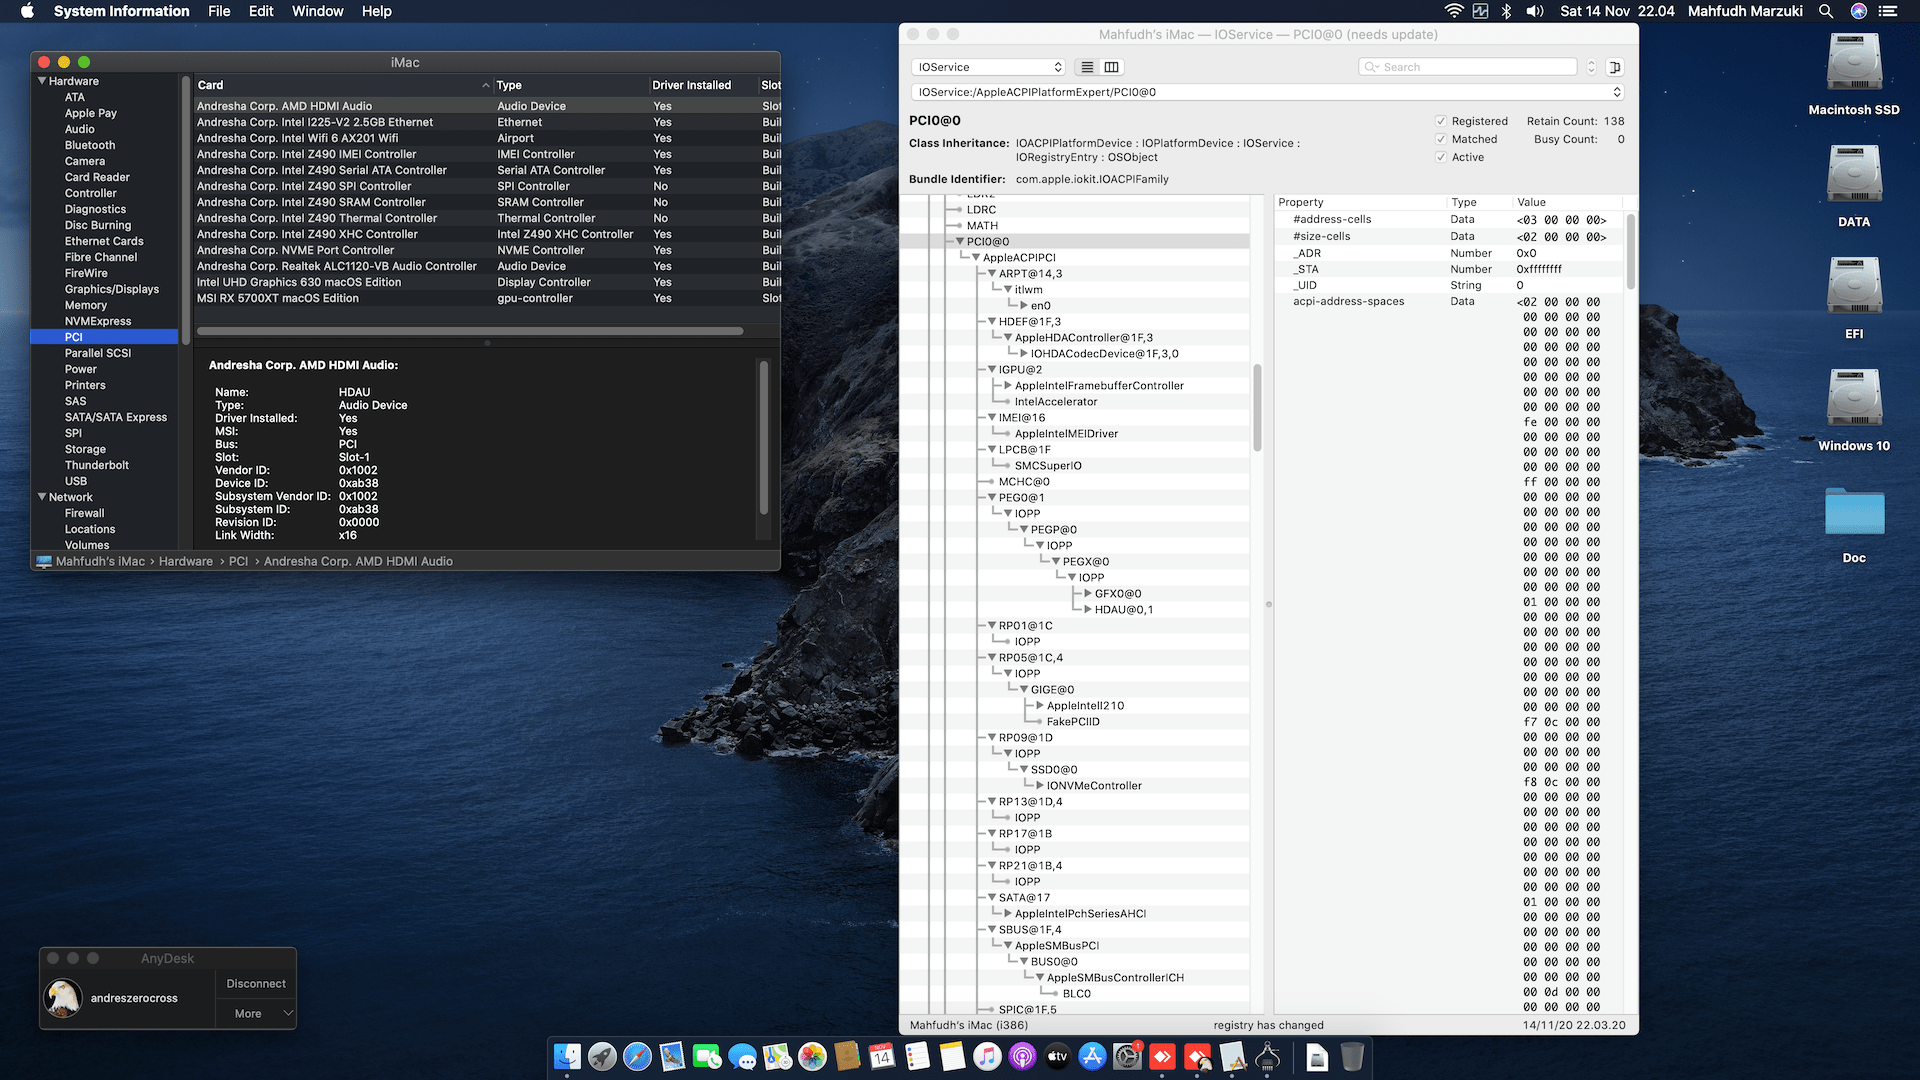The width and height of the screenshot is (1920, 1080).
Task: Open Finder from the Dock
Action: (567, 1056)
